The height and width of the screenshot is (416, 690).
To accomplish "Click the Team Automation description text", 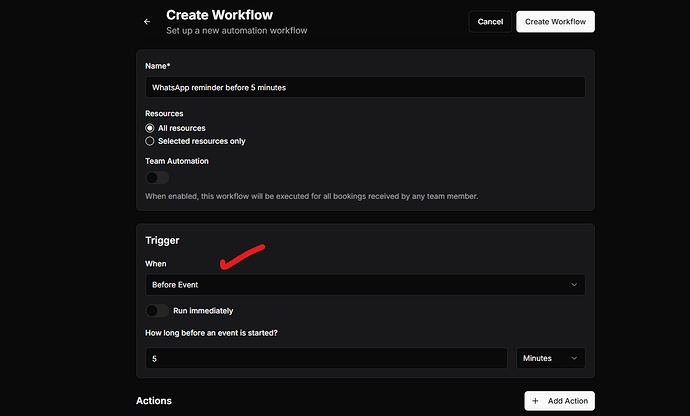I will click(312, 196).
